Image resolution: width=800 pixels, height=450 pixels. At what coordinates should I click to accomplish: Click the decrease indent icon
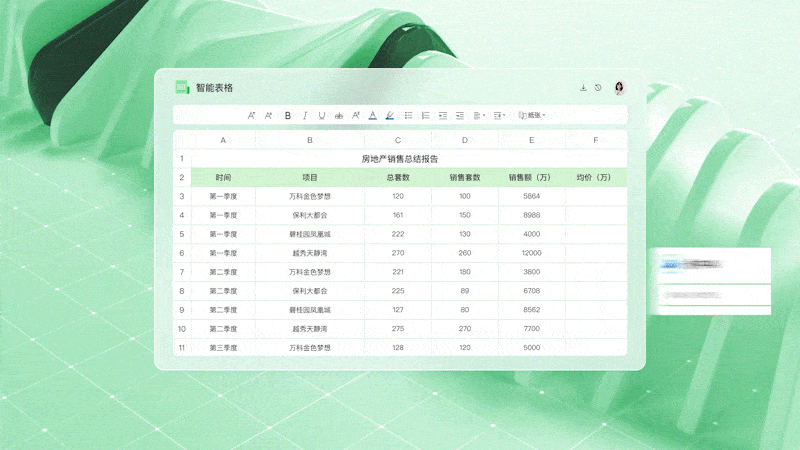tap(443, 116)
